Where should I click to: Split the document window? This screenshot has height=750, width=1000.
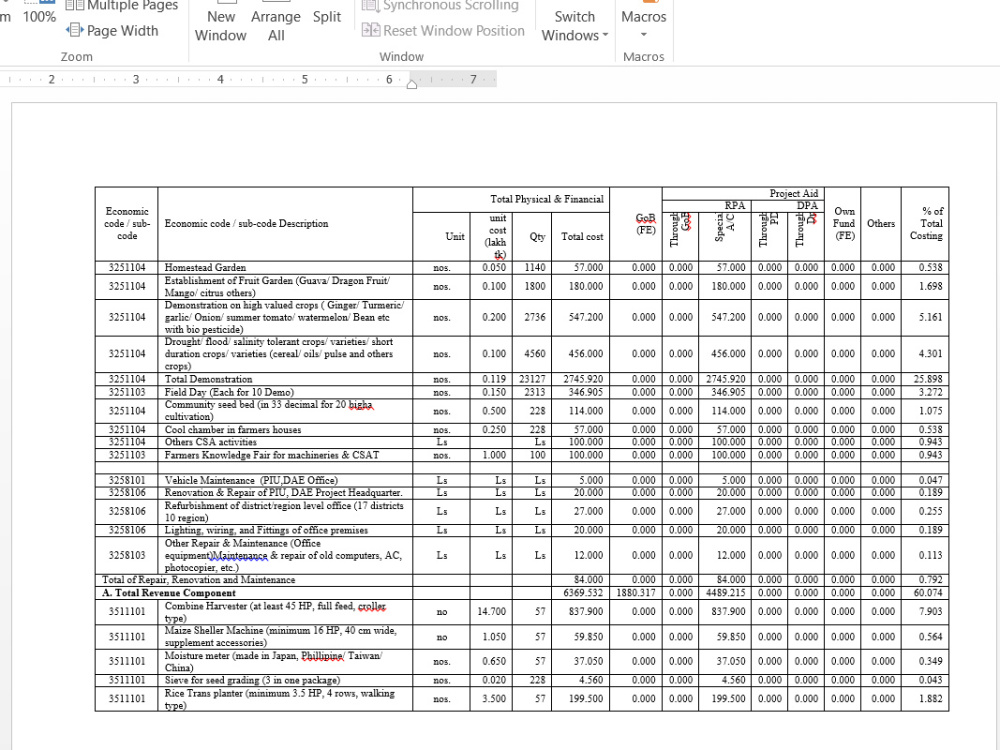327,17
